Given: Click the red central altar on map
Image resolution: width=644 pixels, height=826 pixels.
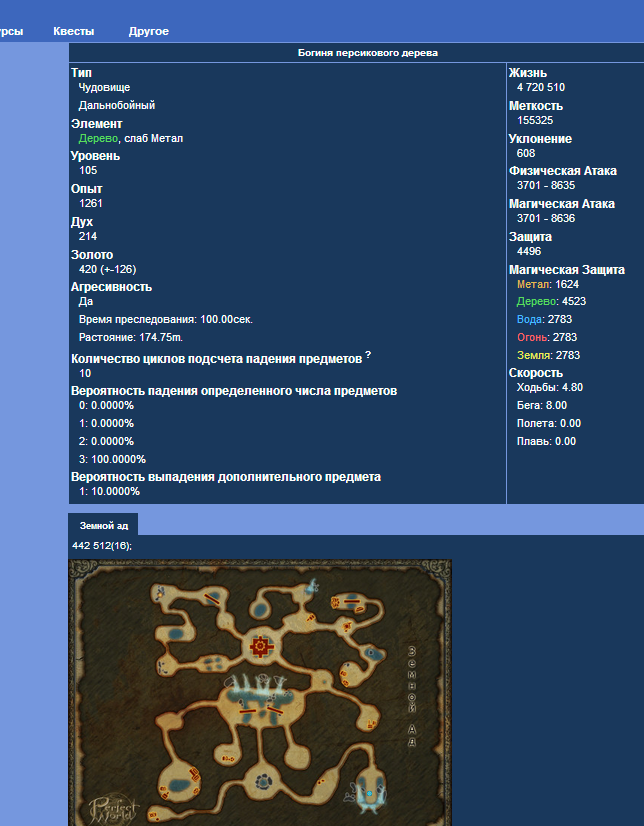Looking at the screenshot, I should coord(260,646).
